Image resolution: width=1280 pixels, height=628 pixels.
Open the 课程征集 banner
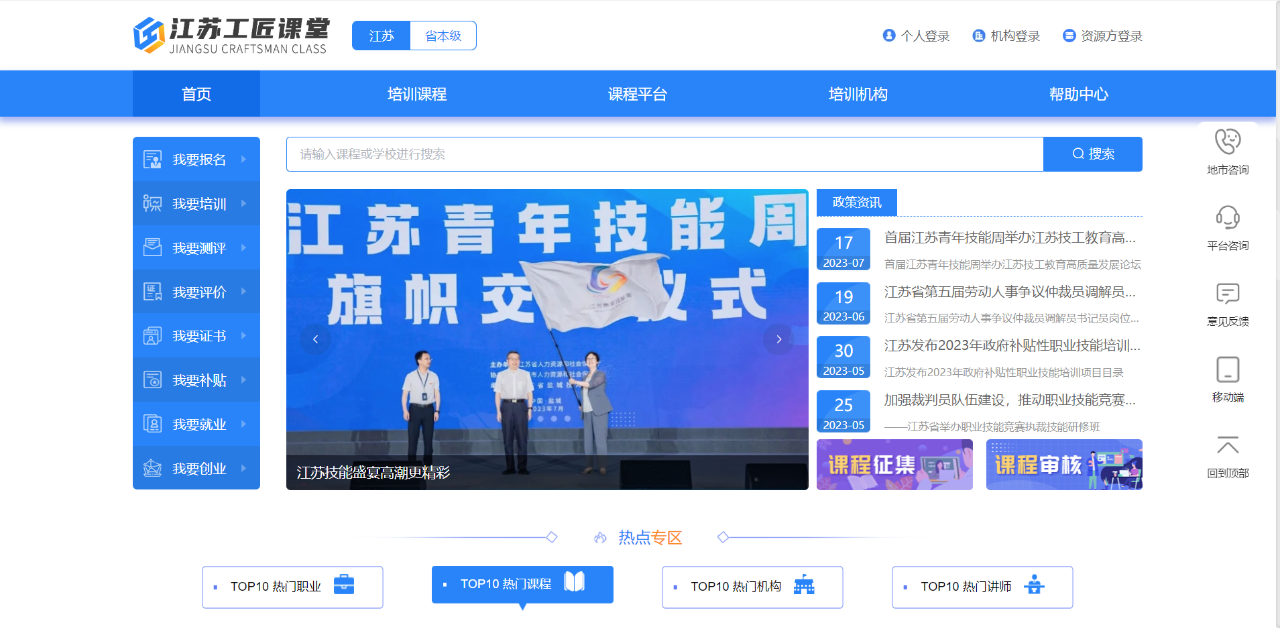click(895, 464)
